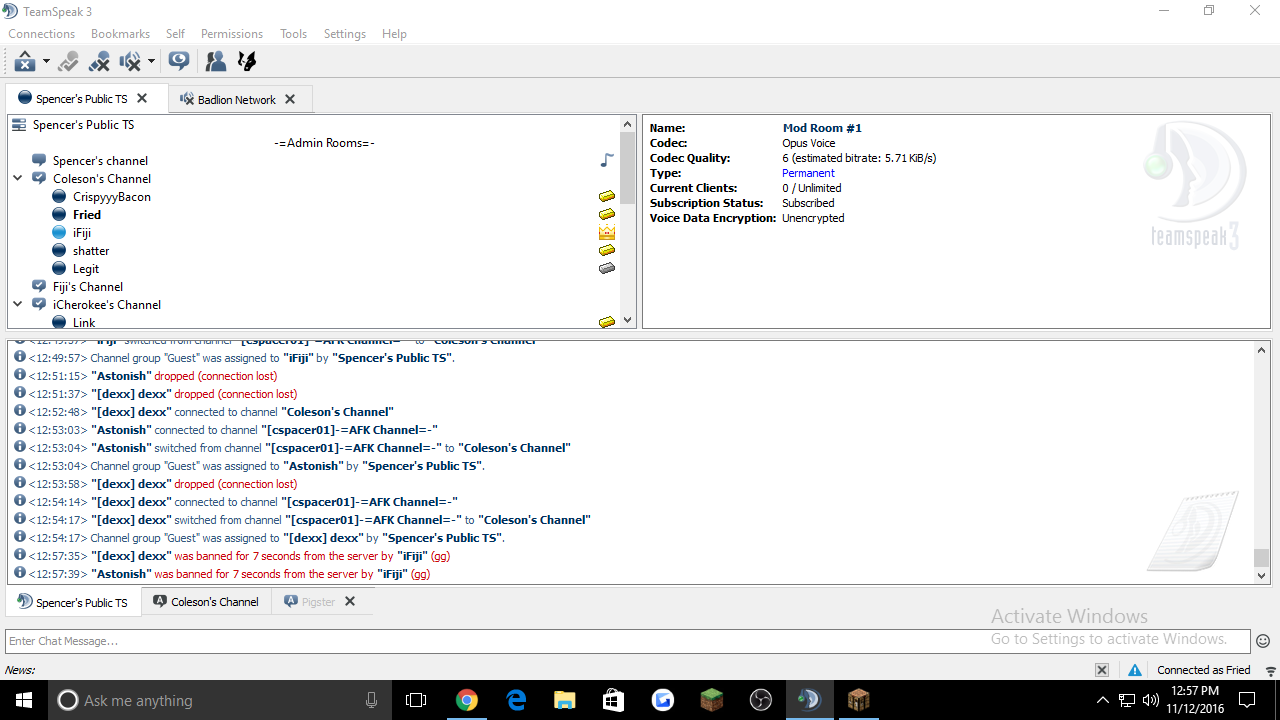This screenshot has width=1280, height=720.
Task: Click the gold bar icon beside shatter
Action: 607,251
